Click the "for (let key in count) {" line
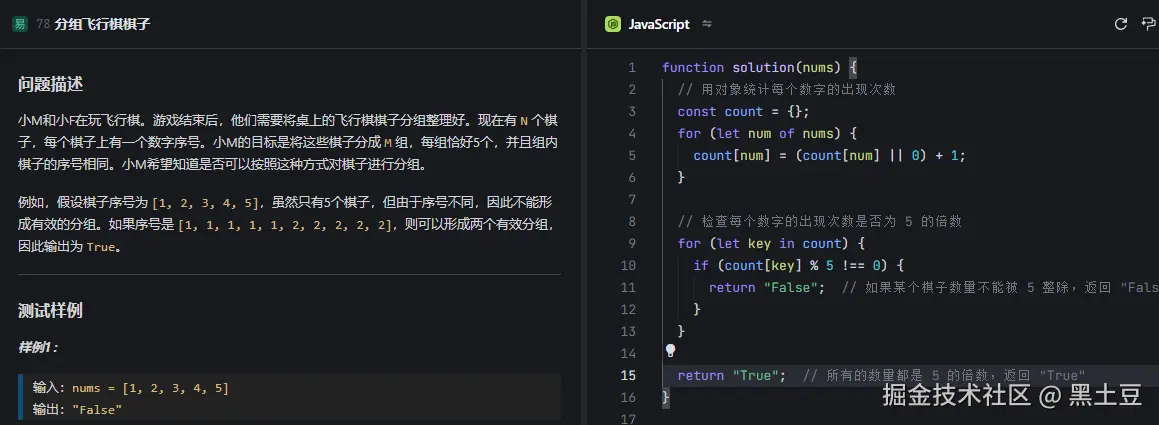1159x425 pixels. pyautogui.click(x=771, y=244)
